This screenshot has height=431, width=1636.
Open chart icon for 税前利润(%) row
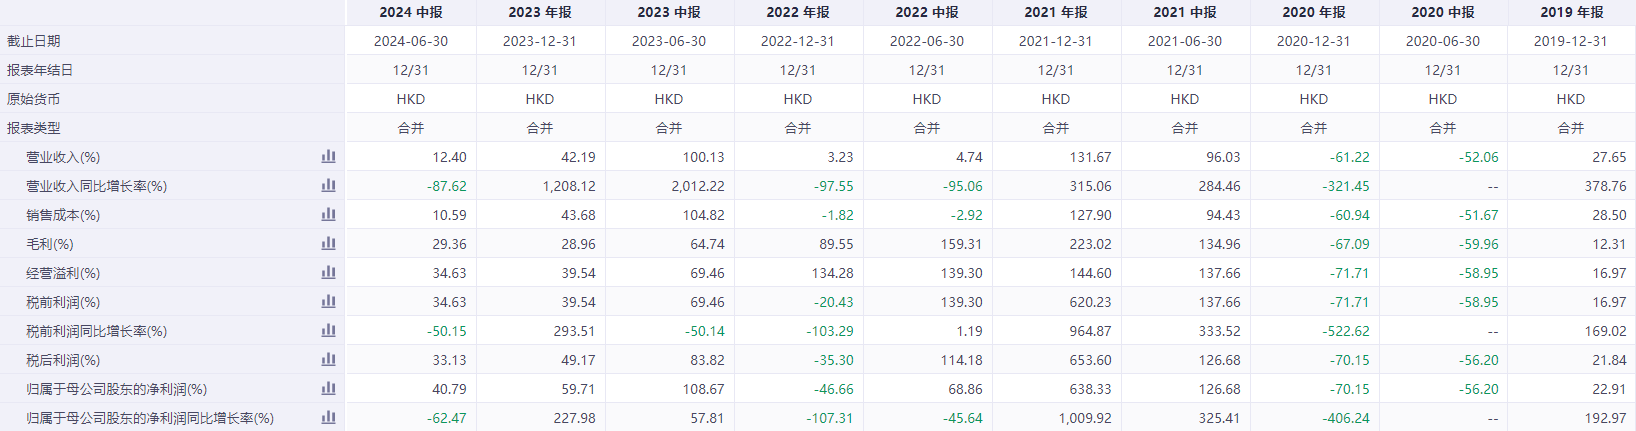pyautogui.click(x=328, y=302)
